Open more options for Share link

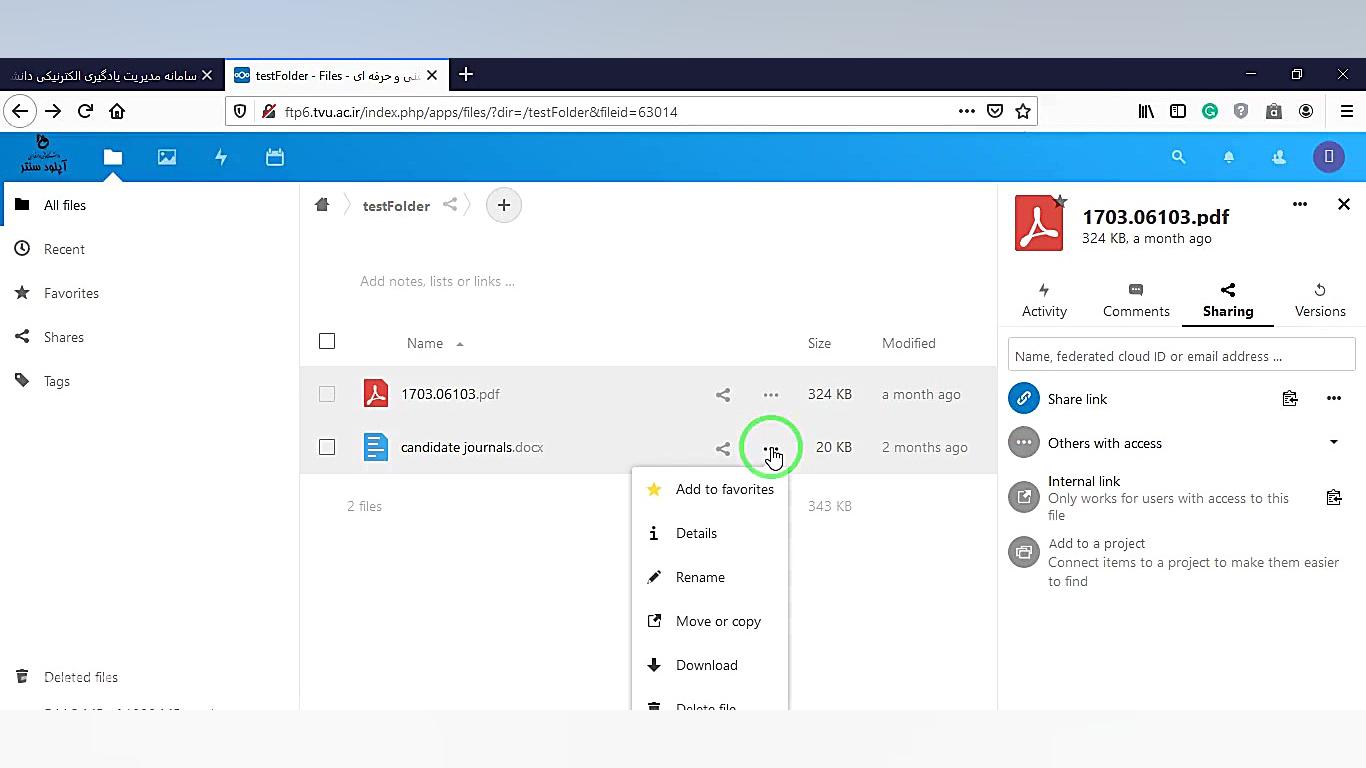tap(1333, 399)
